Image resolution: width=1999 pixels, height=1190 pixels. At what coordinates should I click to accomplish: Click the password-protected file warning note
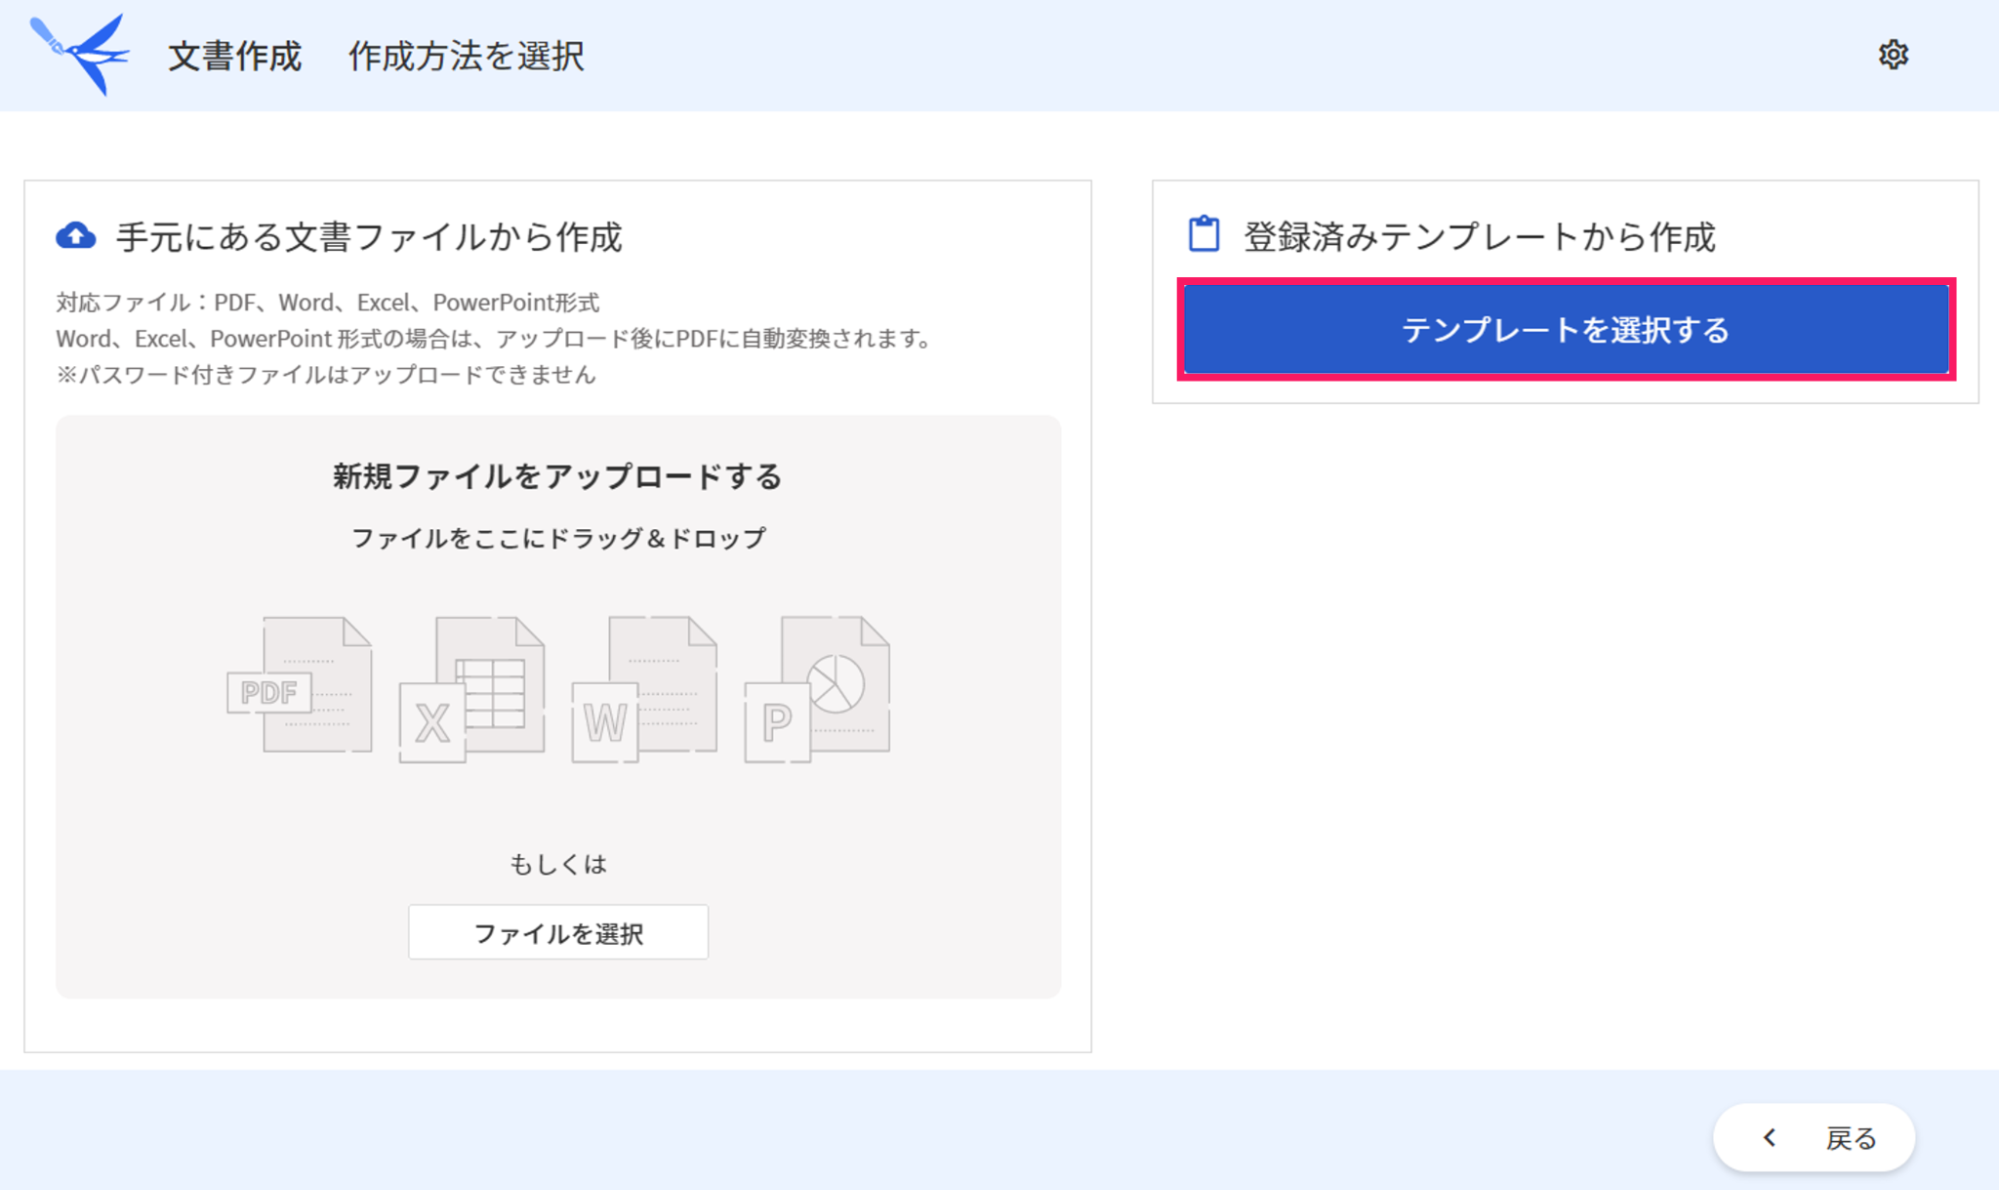[x=326, y=375]
